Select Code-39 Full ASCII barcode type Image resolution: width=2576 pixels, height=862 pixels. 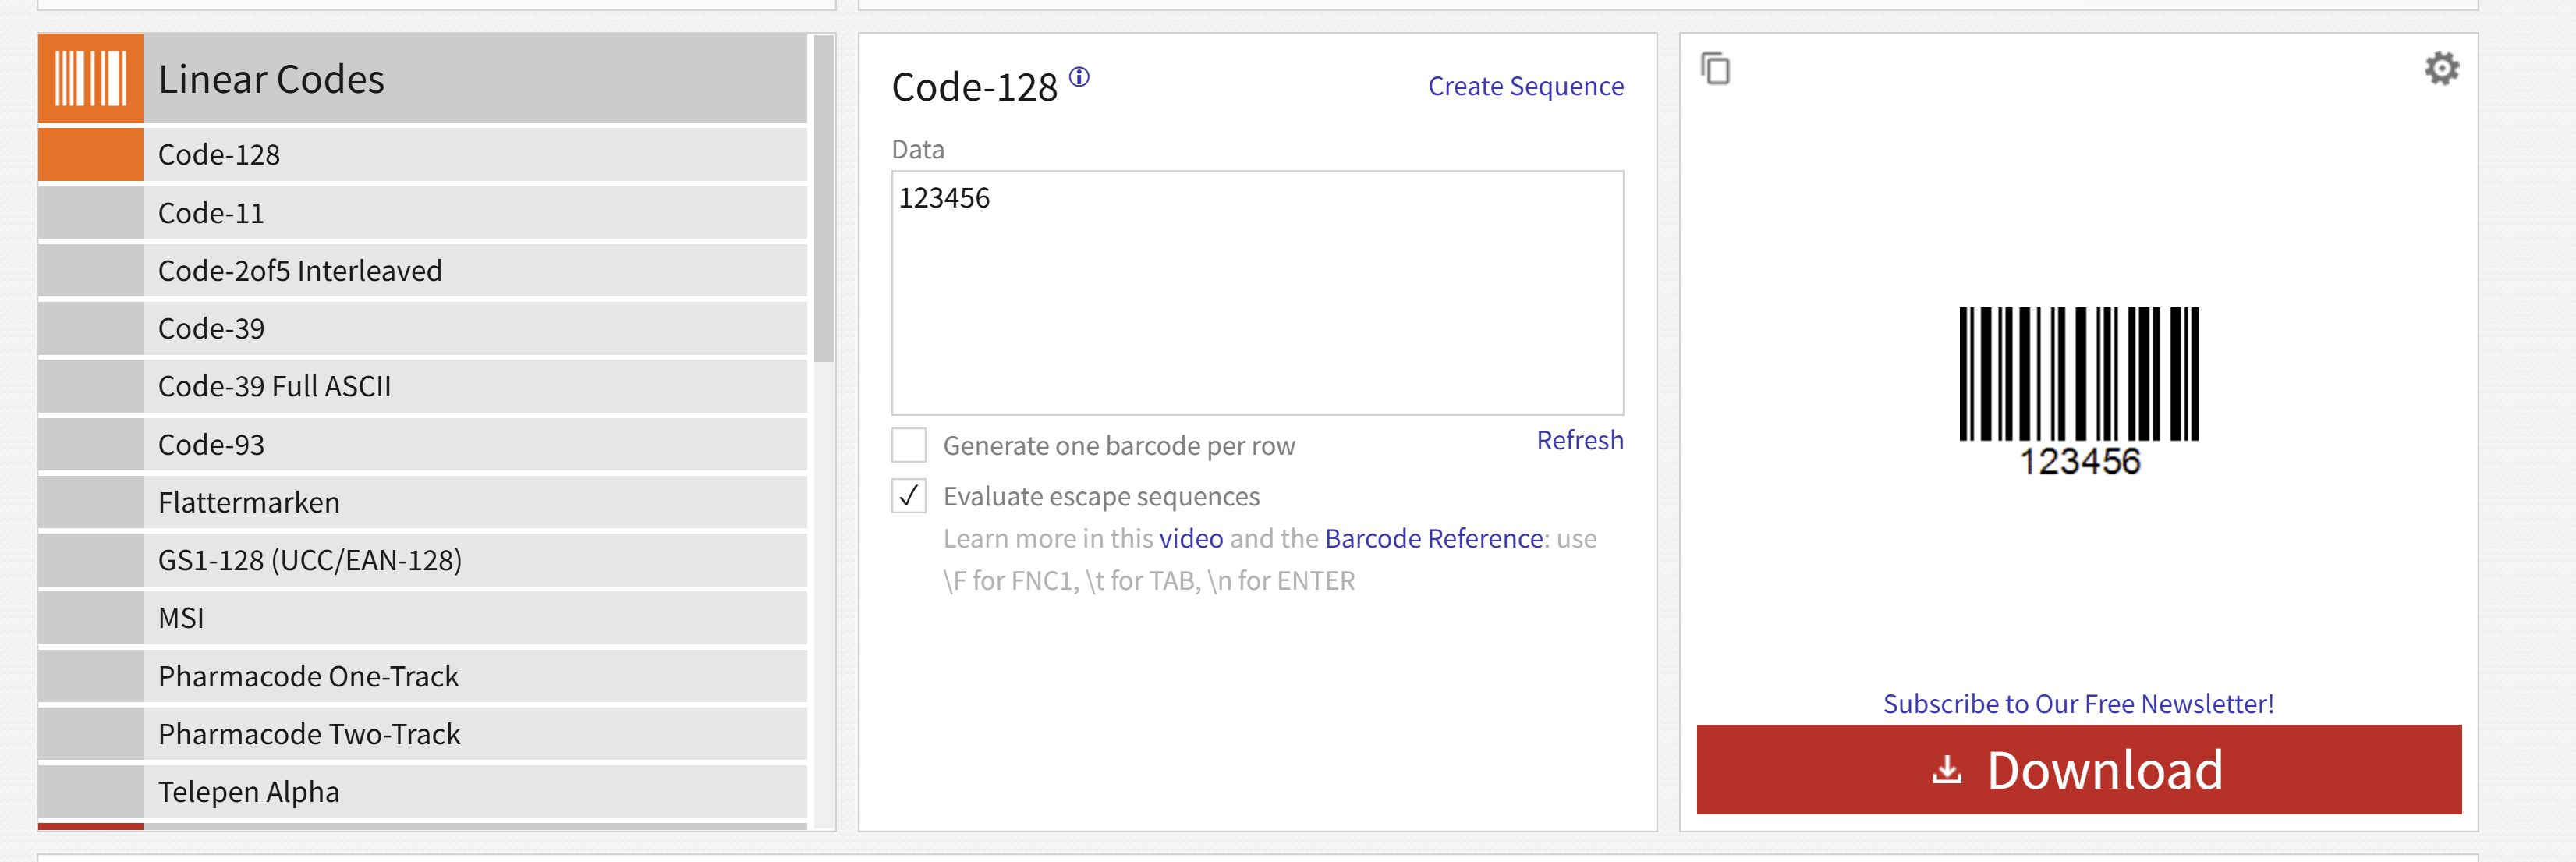(x=274, y=386)
